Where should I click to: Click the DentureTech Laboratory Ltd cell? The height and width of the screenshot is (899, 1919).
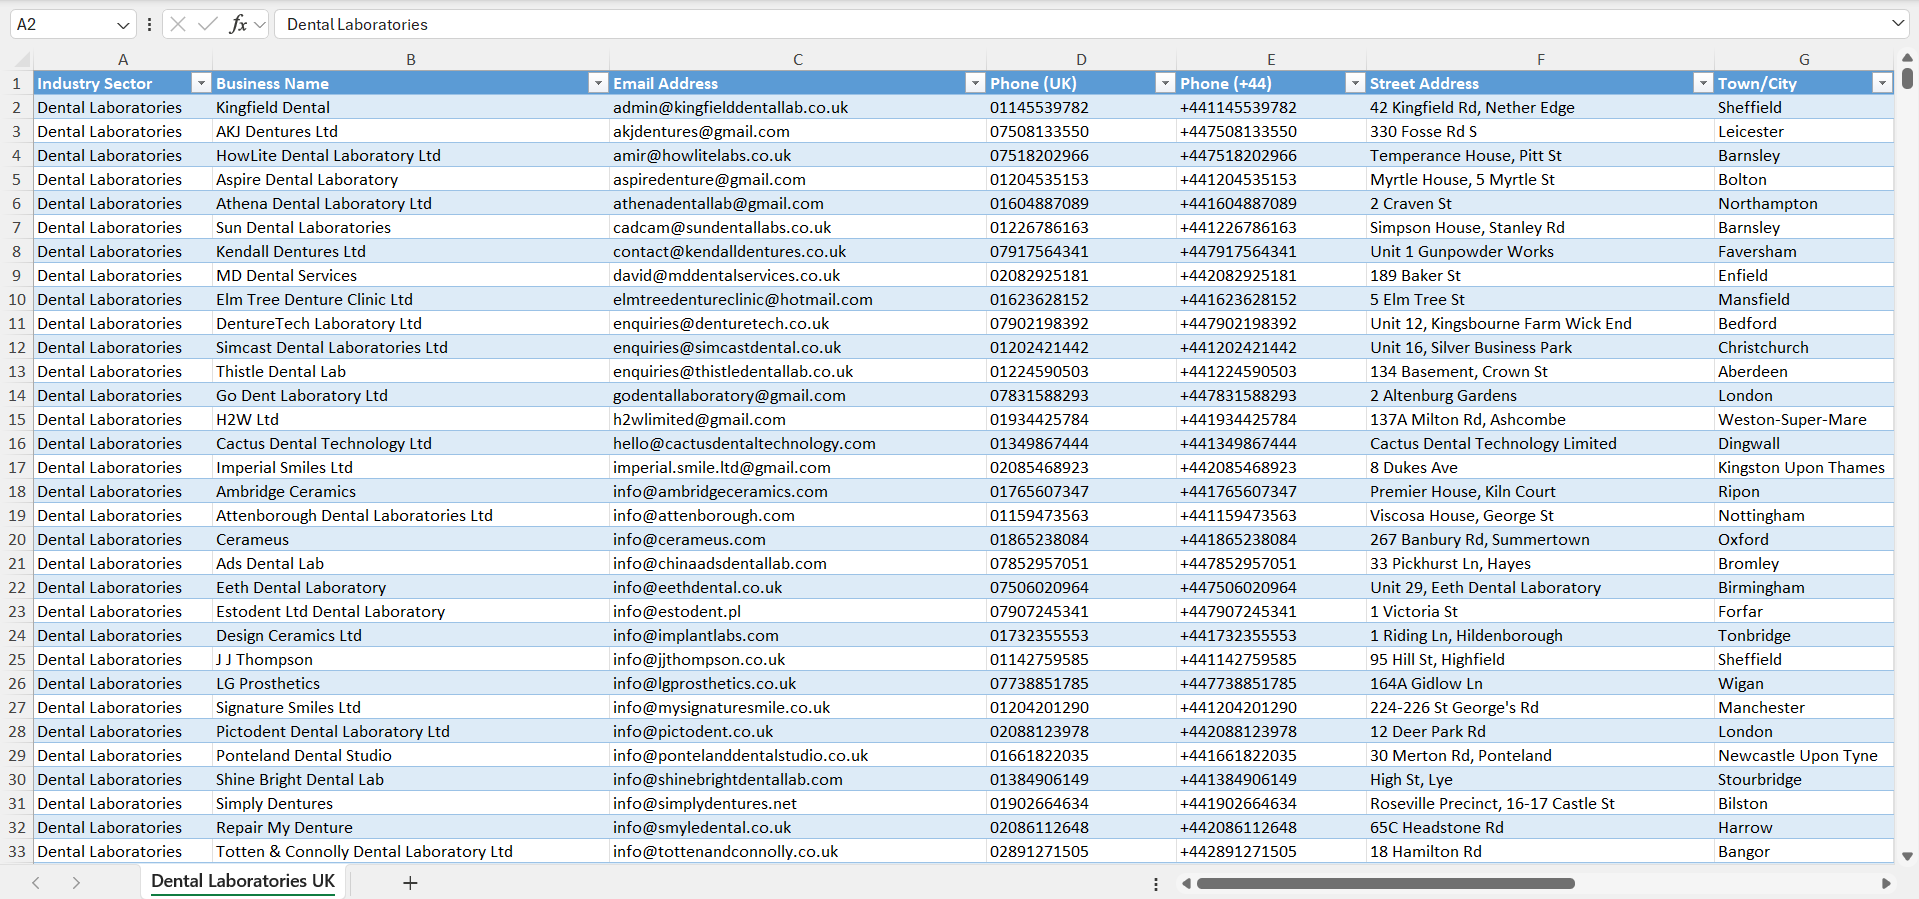411,323
